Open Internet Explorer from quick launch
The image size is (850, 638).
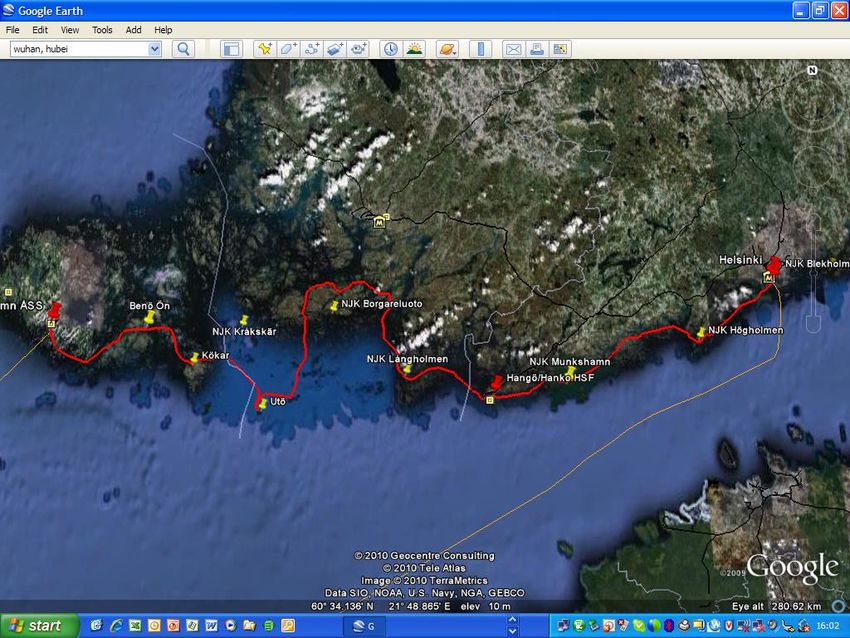tap(116, 626)
